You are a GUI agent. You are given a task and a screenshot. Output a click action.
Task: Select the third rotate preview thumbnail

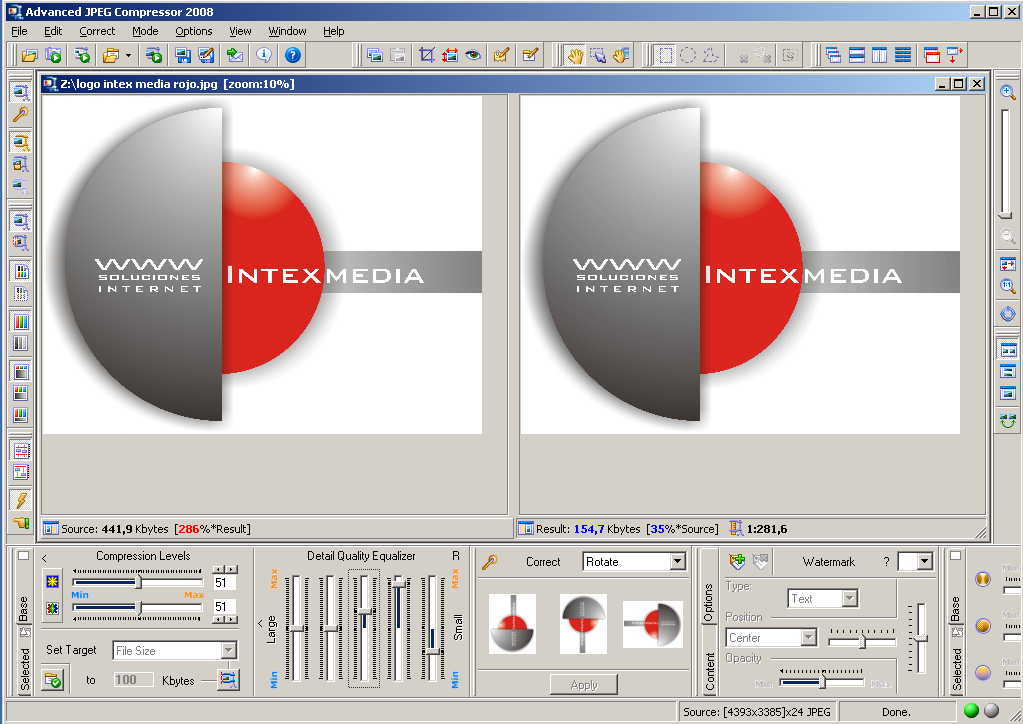652,624
